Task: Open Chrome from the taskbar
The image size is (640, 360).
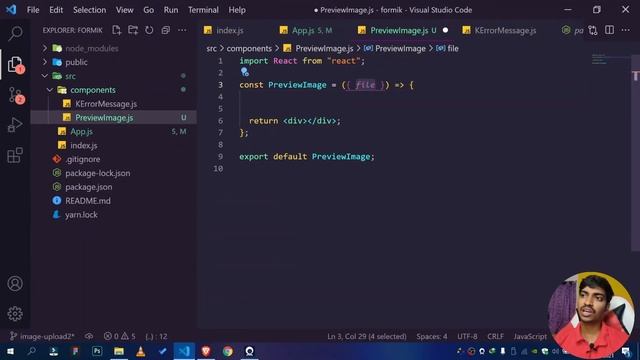Action: (x=228, y=351)
